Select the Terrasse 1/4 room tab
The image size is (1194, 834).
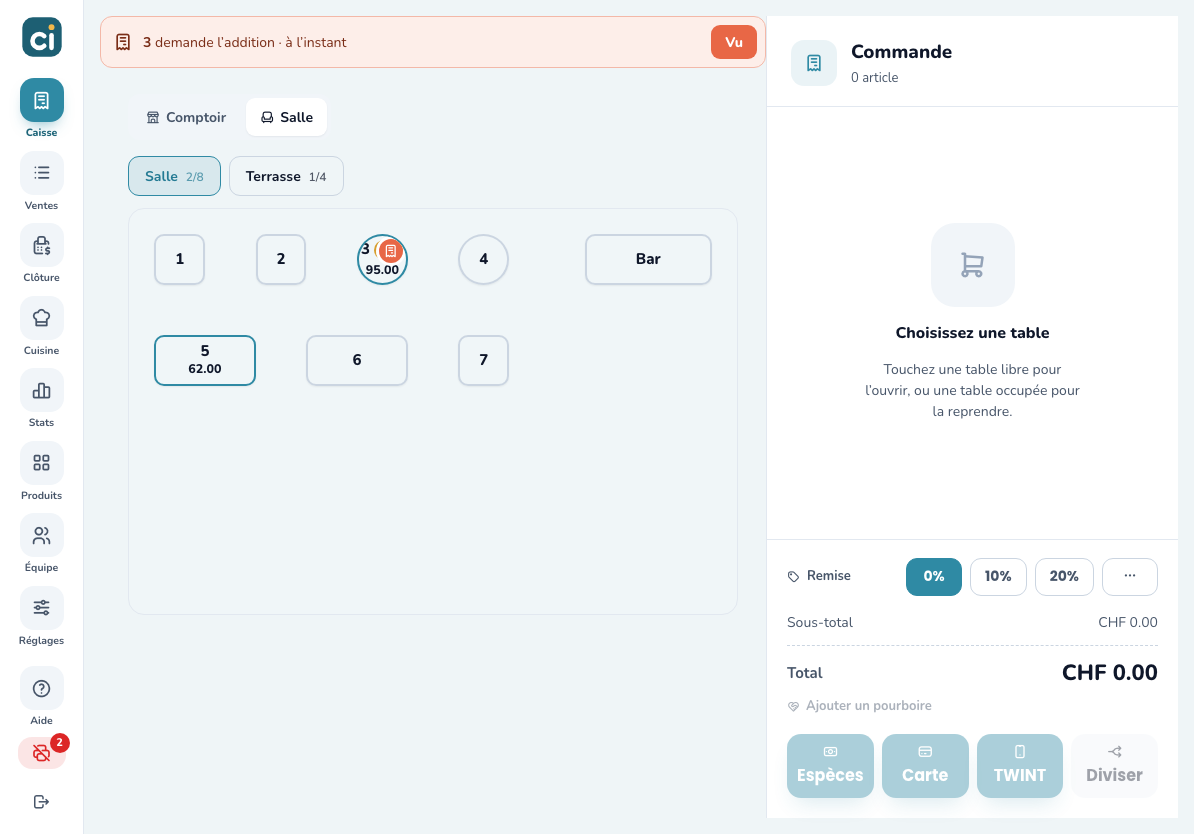click(286, 176)
